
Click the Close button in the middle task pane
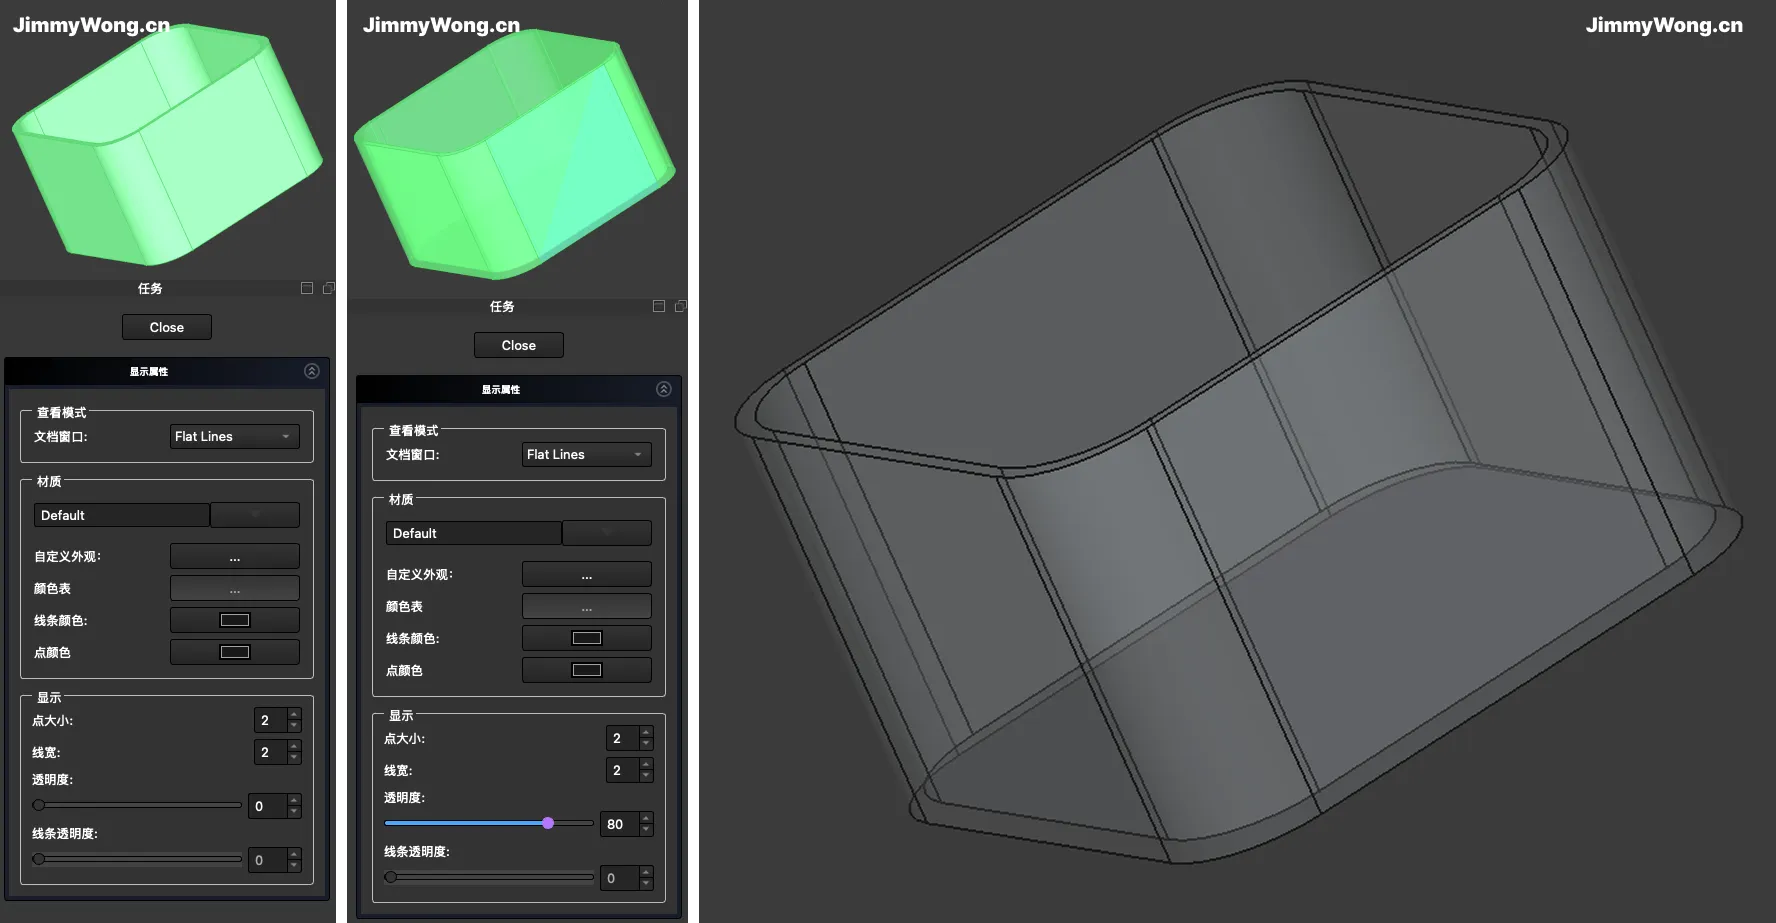click(x=519, y=345)
